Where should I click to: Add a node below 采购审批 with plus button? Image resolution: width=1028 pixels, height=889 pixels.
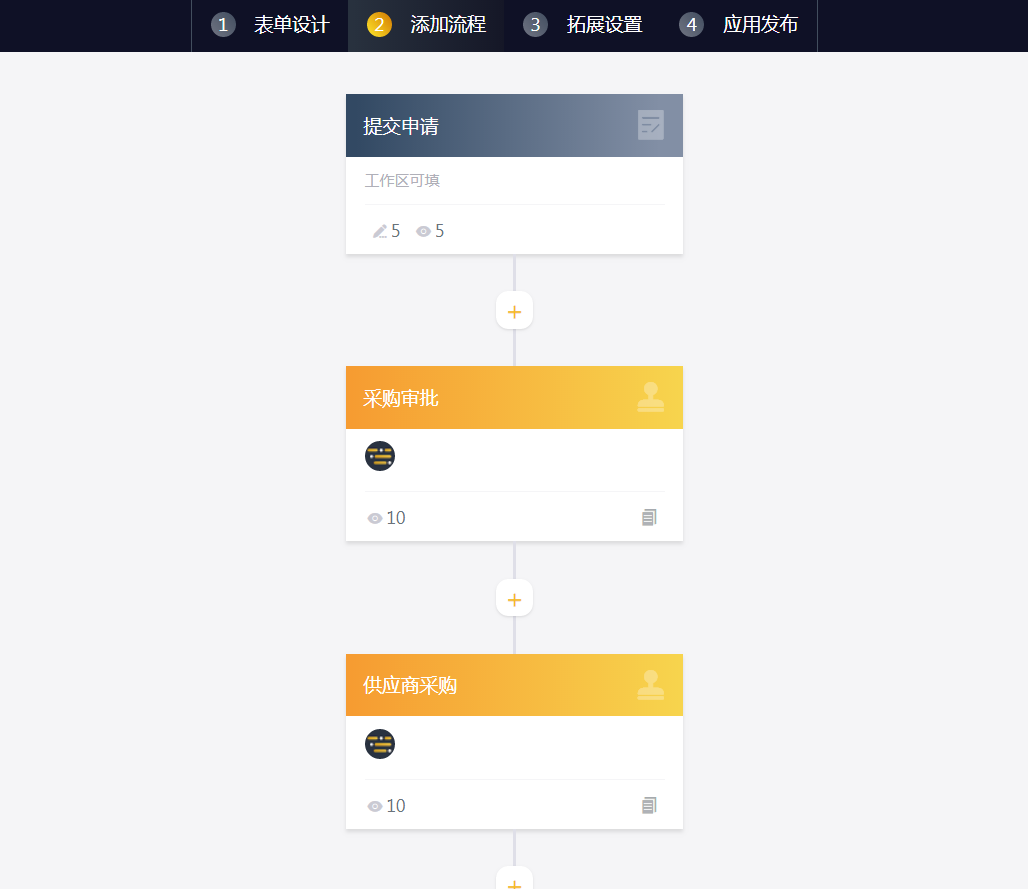click(x=515, y=599)
